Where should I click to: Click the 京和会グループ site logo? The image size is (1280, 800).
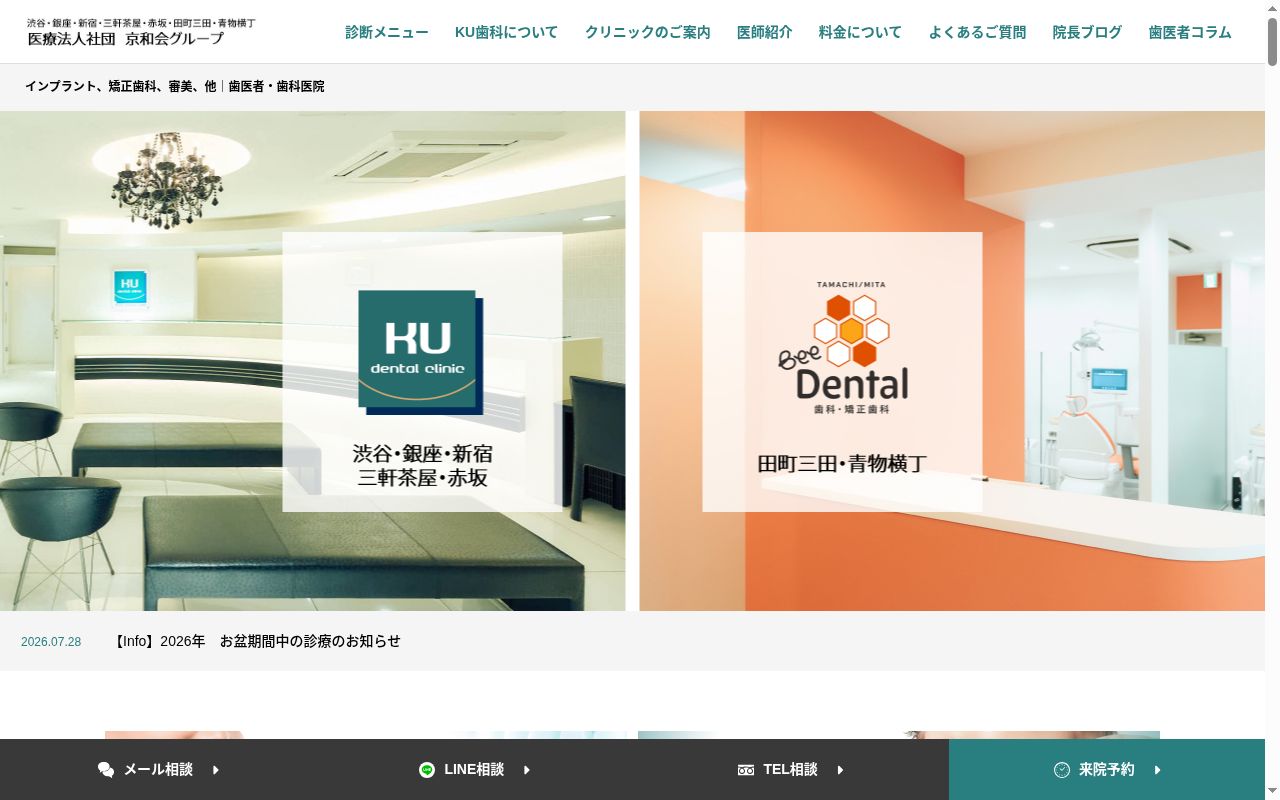click(x=141, y=32)
